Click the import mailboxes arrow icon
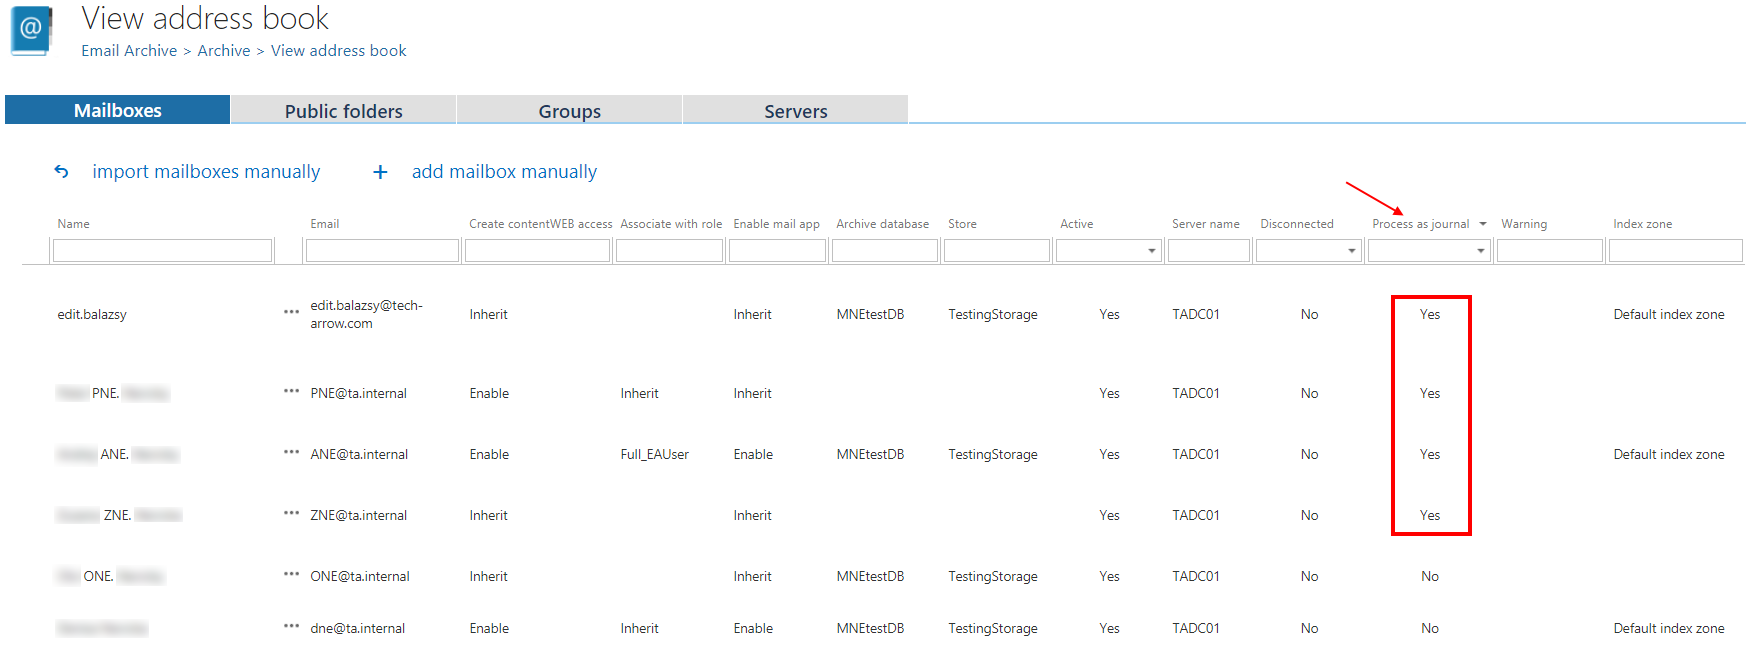1753x647 pixels. pyautogui.click(x=61, y=172)
